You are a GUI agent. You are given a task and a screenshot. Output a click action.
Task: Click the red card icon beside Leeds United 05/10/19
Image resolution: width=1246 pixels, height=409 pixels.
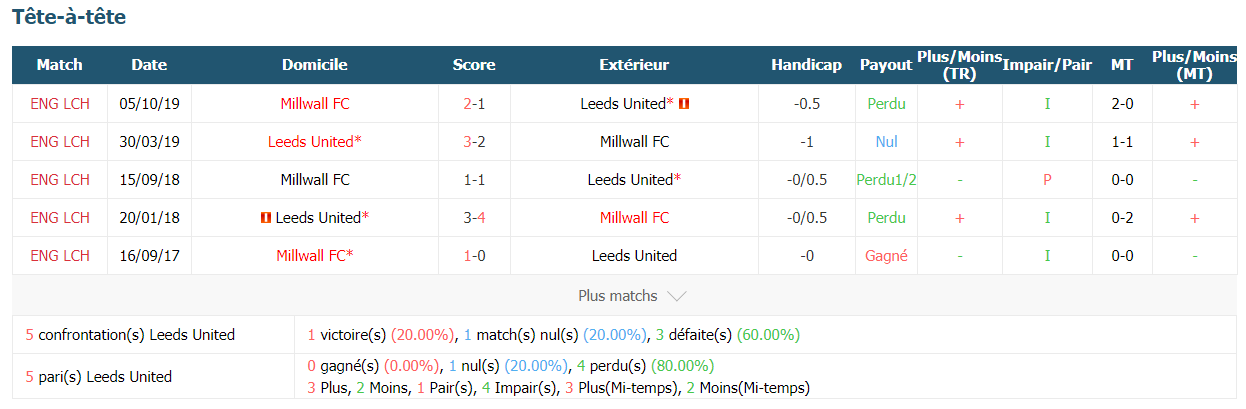tap(685, 104)
